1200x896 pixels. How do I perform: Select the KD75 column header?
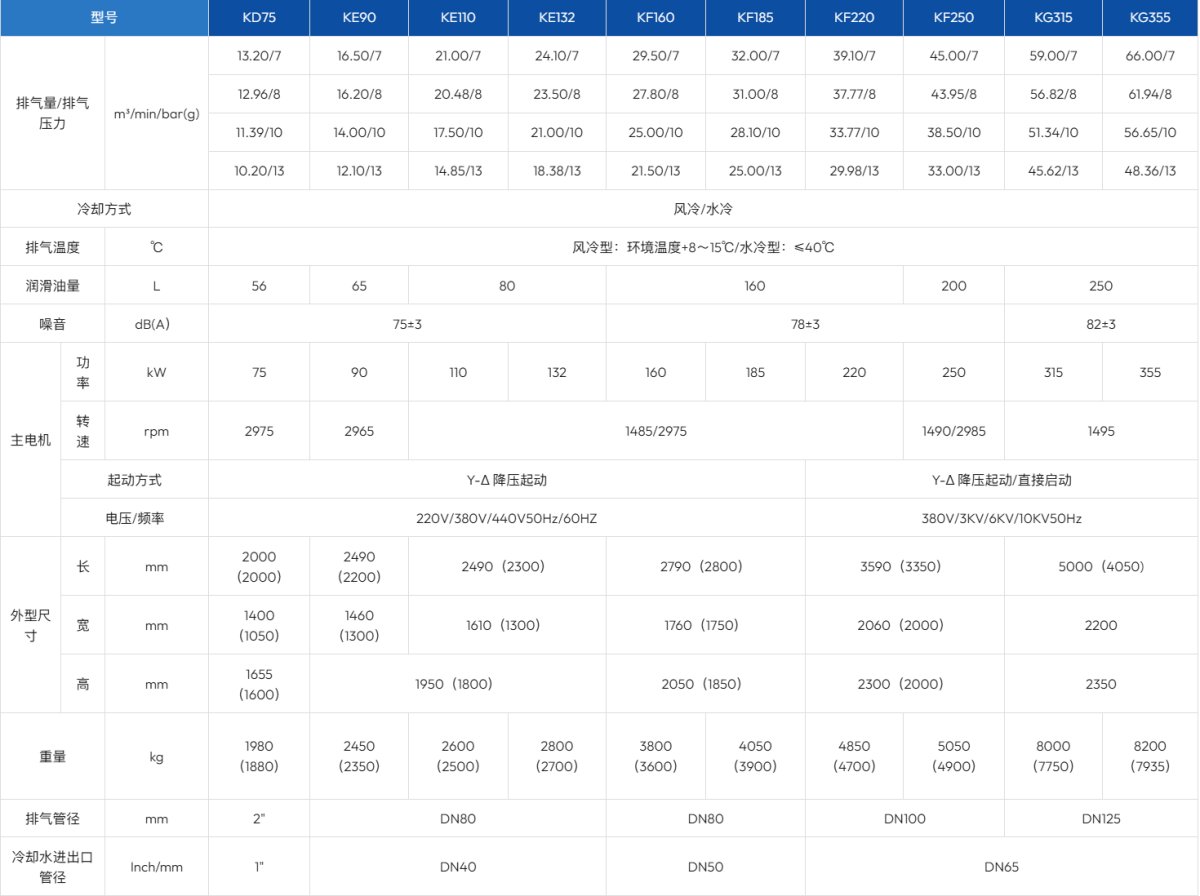click(259, 17)
